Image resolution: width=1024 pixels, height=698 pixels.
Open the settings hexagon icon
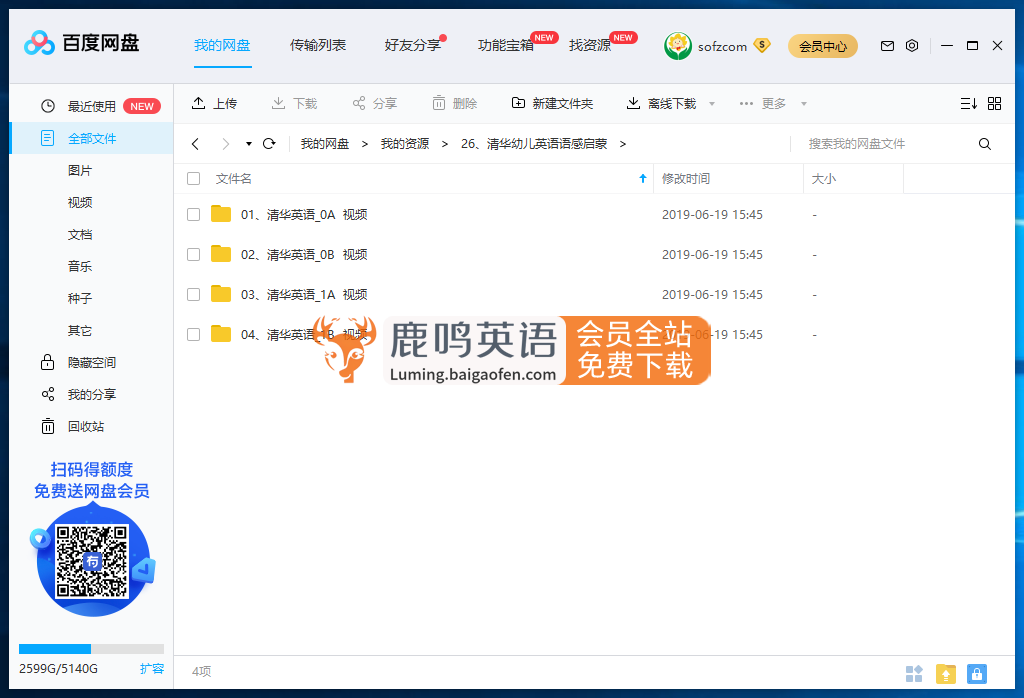coord(912,46)
